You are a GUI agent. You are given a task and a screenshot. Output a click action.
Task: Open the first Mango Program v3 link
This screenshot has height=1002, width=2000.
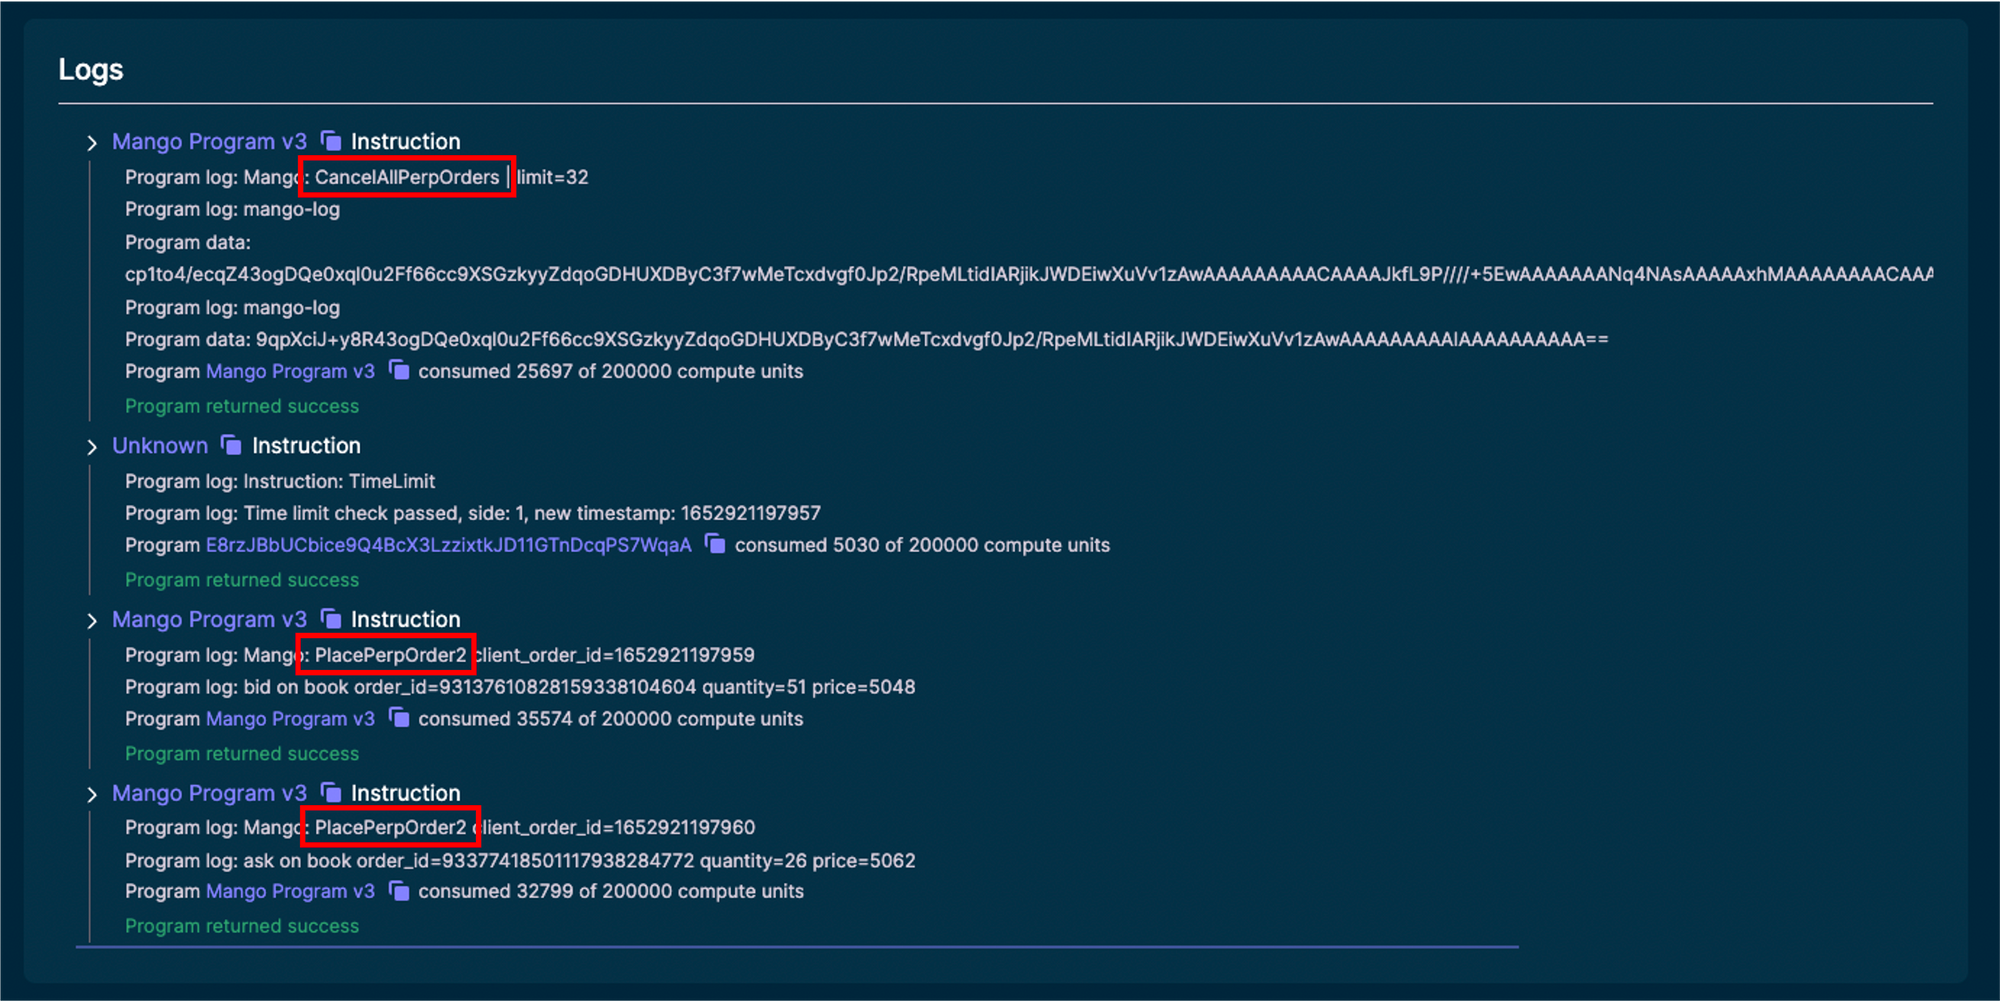[209, 141]
